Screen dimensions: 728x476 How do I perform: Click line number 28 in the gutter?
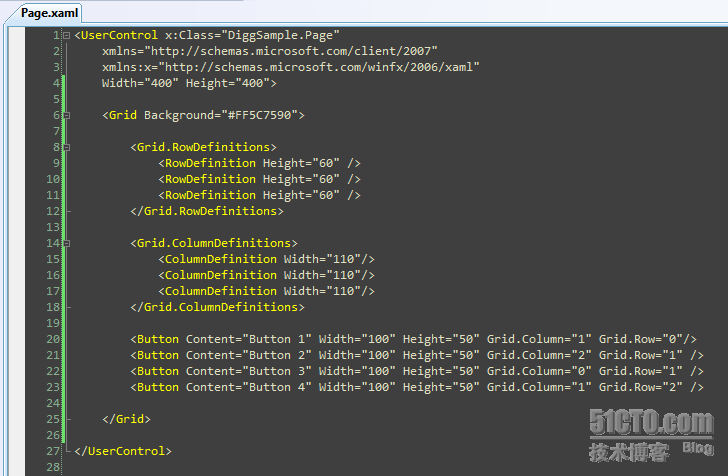pyautogui.click(x=53, y=467)
